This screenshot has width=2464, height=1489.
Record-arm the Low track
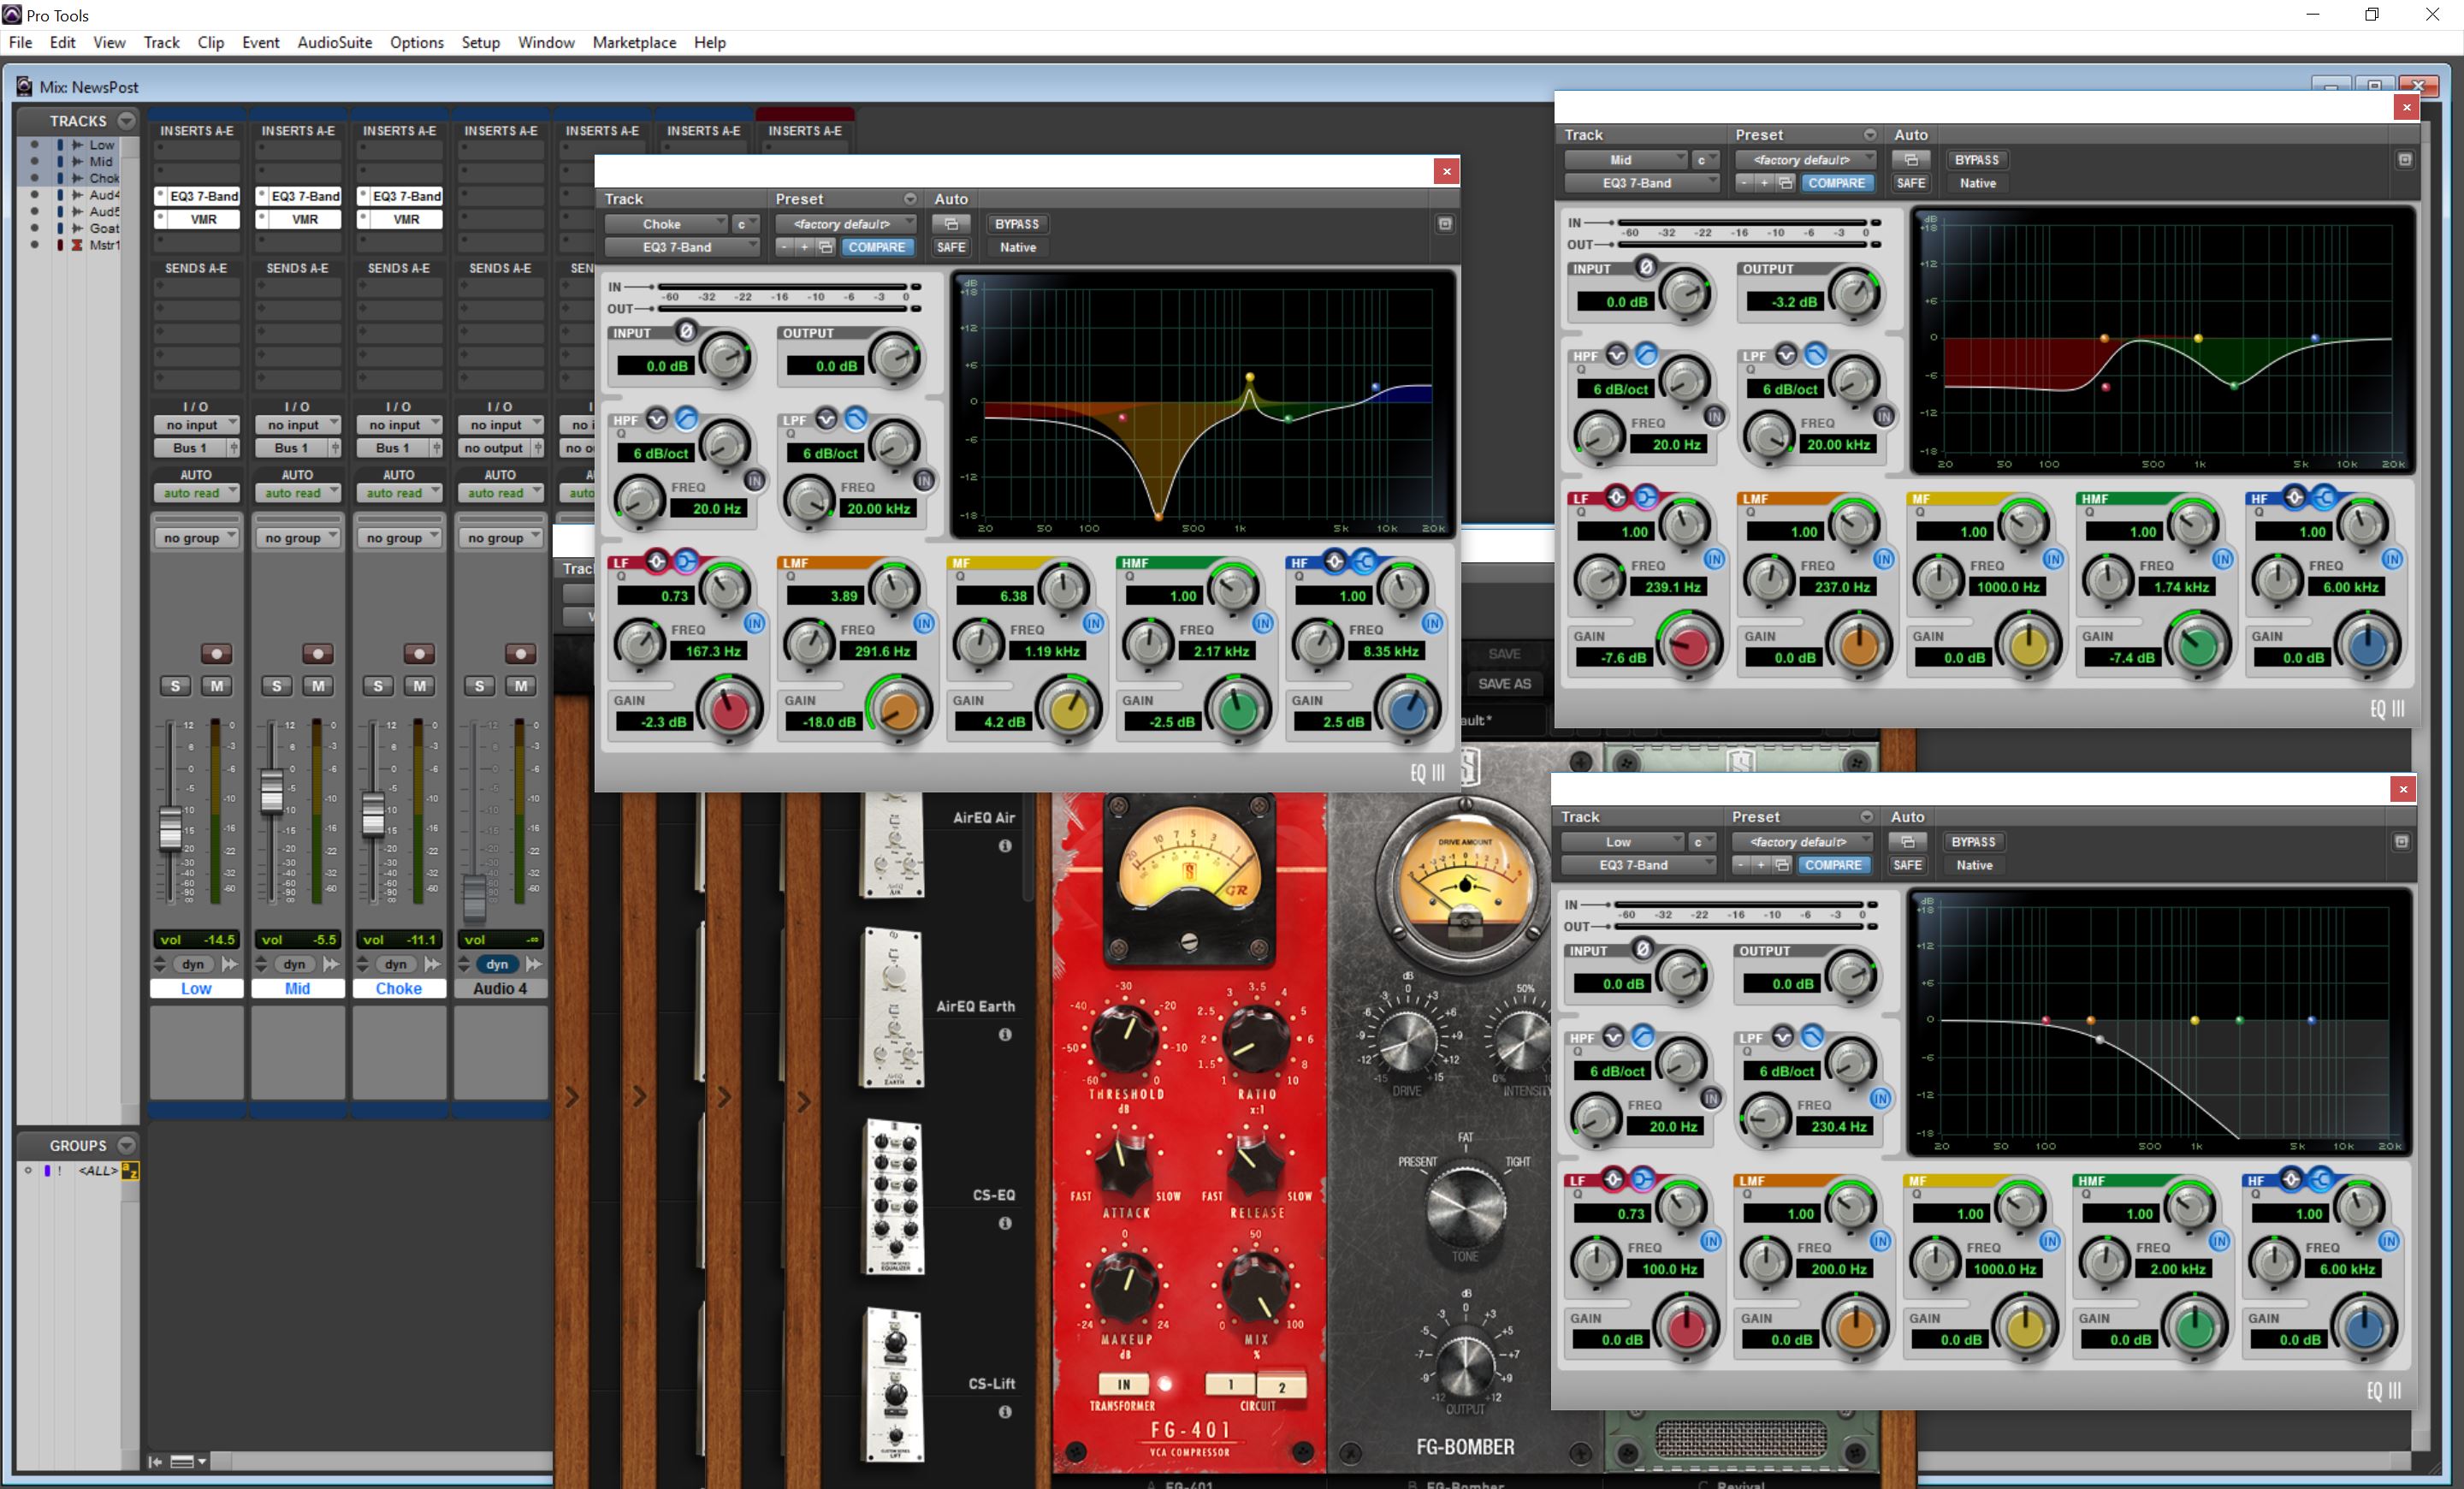click(216, 654)
